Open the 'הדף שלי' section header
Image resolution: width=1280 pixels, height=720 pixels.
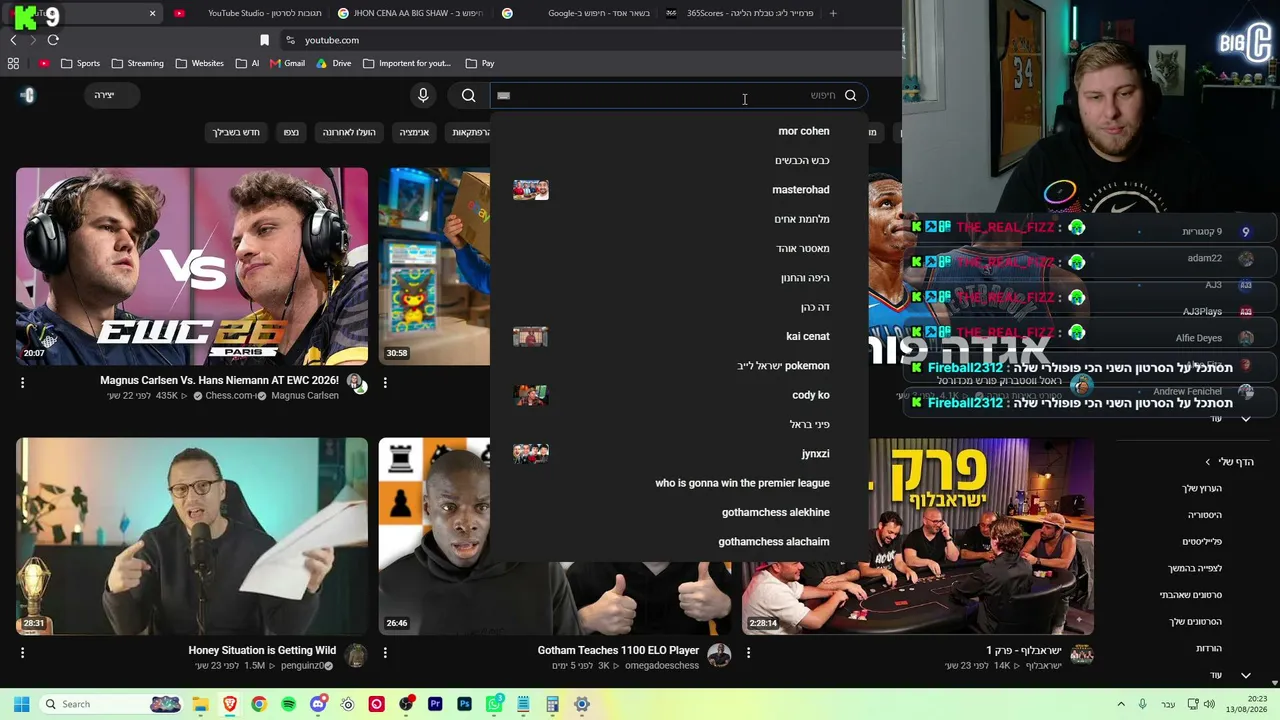1228,462
